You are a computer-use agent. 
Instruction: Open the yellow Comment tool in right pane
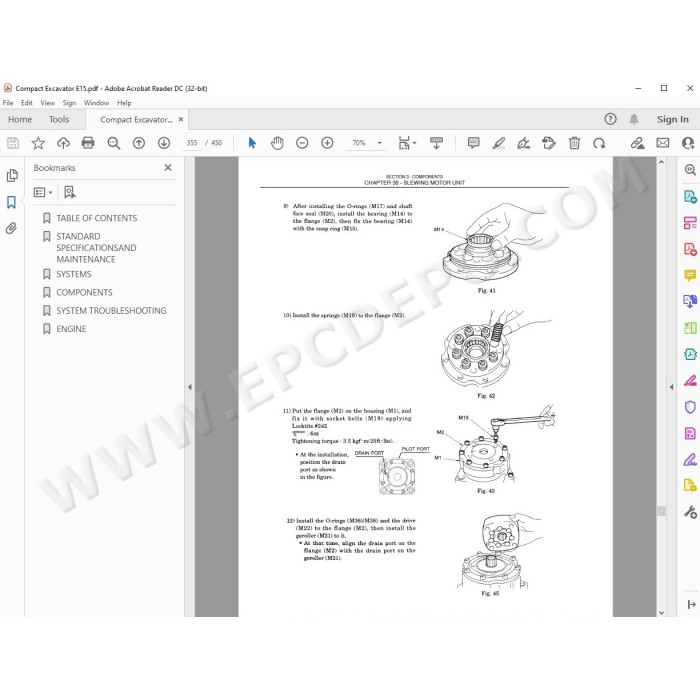click(x=690, y=275)
